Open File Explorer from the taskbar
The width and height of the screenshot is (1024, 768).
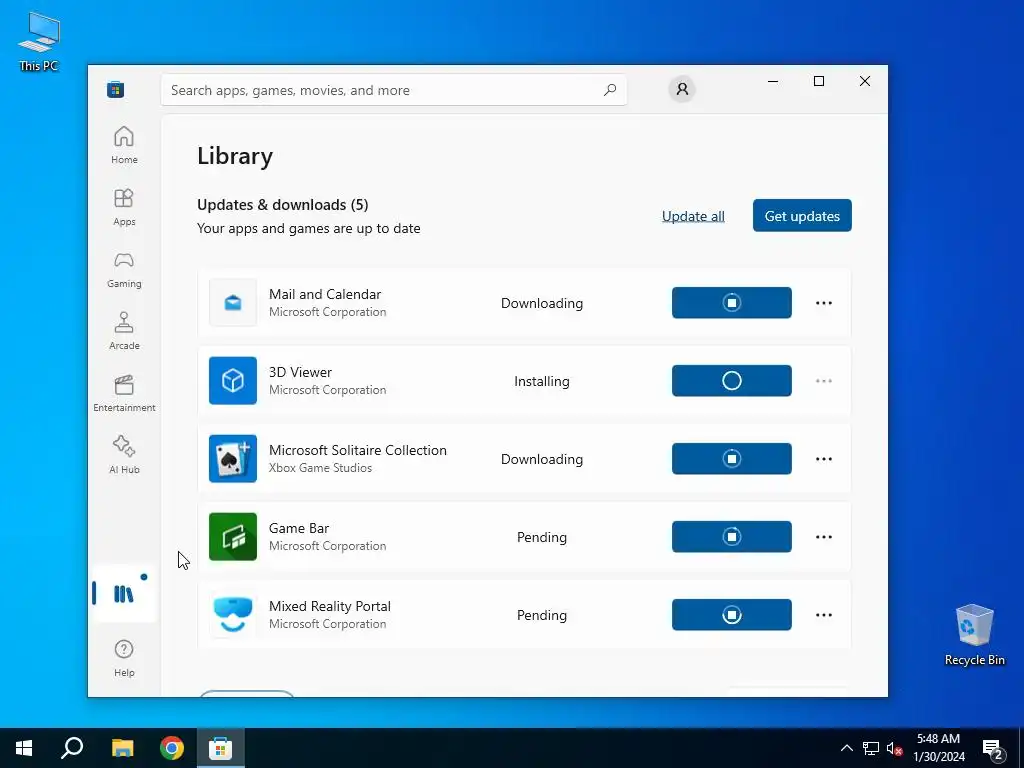(x=122, y=748)
